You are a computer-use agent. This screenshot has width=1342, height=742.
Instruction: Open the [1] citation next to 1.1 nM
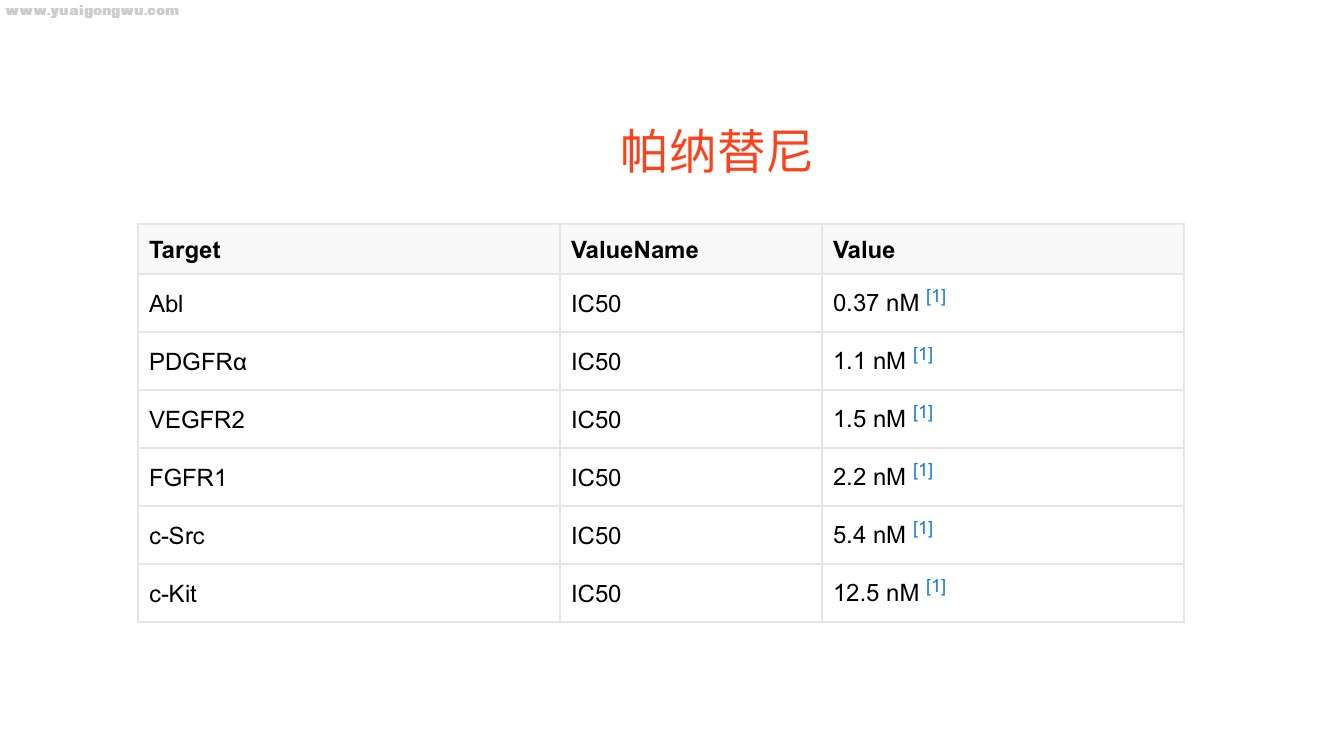pyautogui.click(x=922, y=355)
